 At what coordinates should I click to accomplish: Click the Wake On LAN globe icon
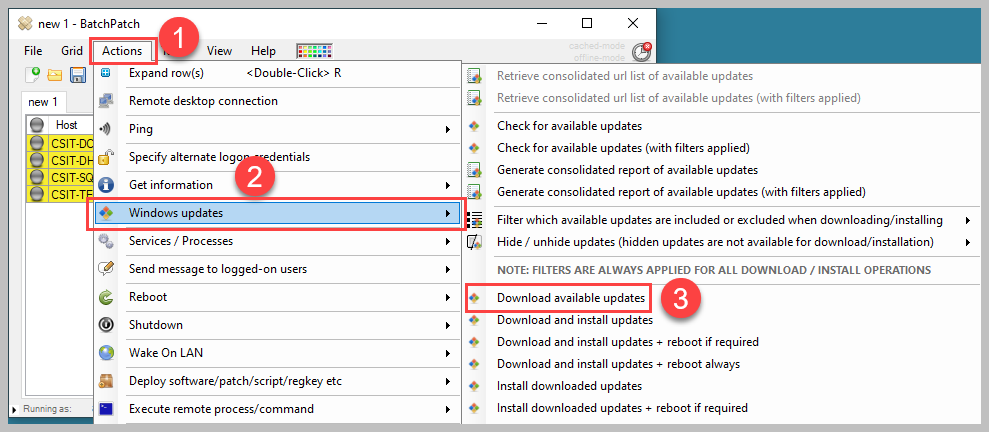(x=106, y=353)
